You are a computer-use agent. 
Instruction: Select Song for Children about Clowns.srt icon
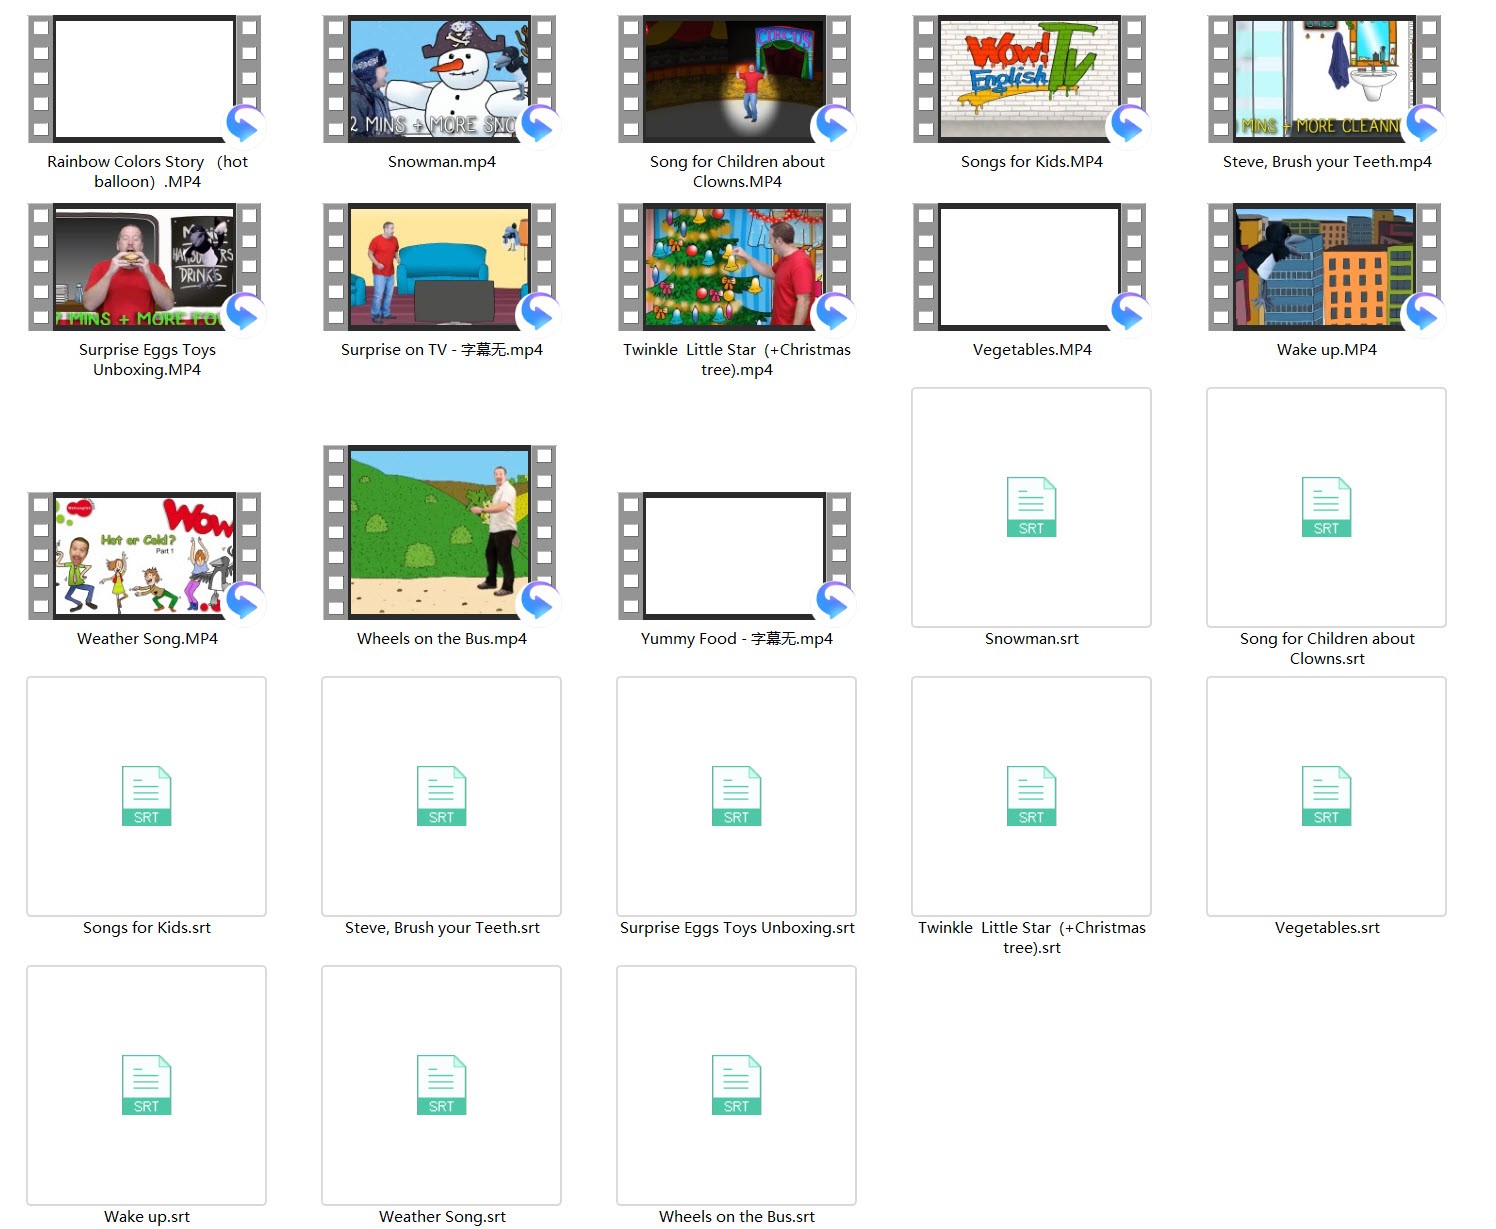pos(1326,507)
